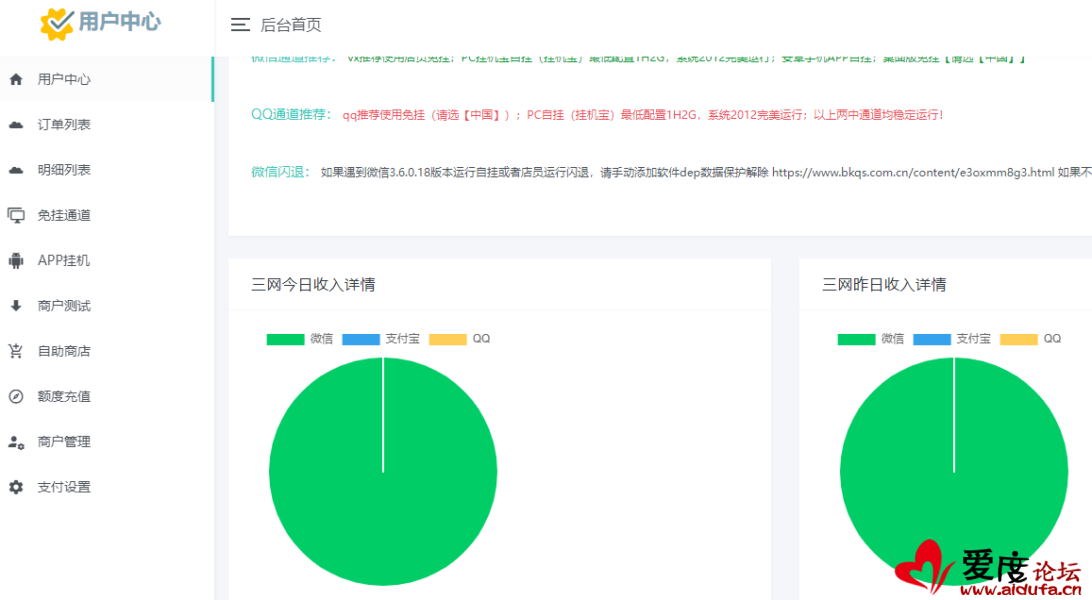Click the 用户中心 brand title text
This screenshot has height=600, width=1092.
tap(120, 22)
